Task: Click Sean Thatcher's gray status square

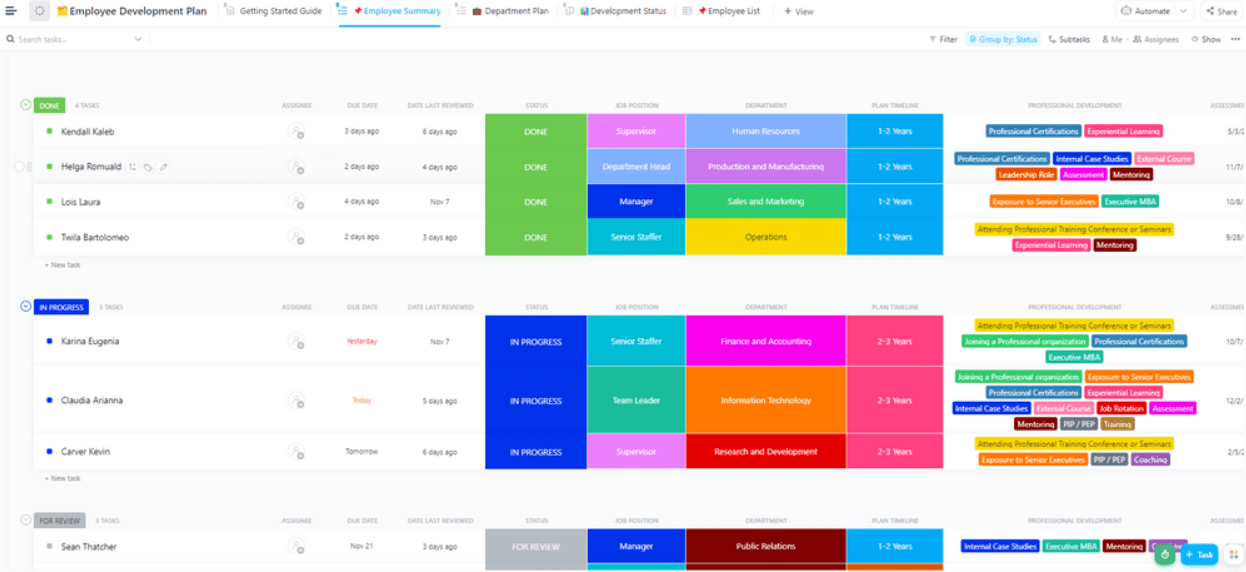Action: 49,547
